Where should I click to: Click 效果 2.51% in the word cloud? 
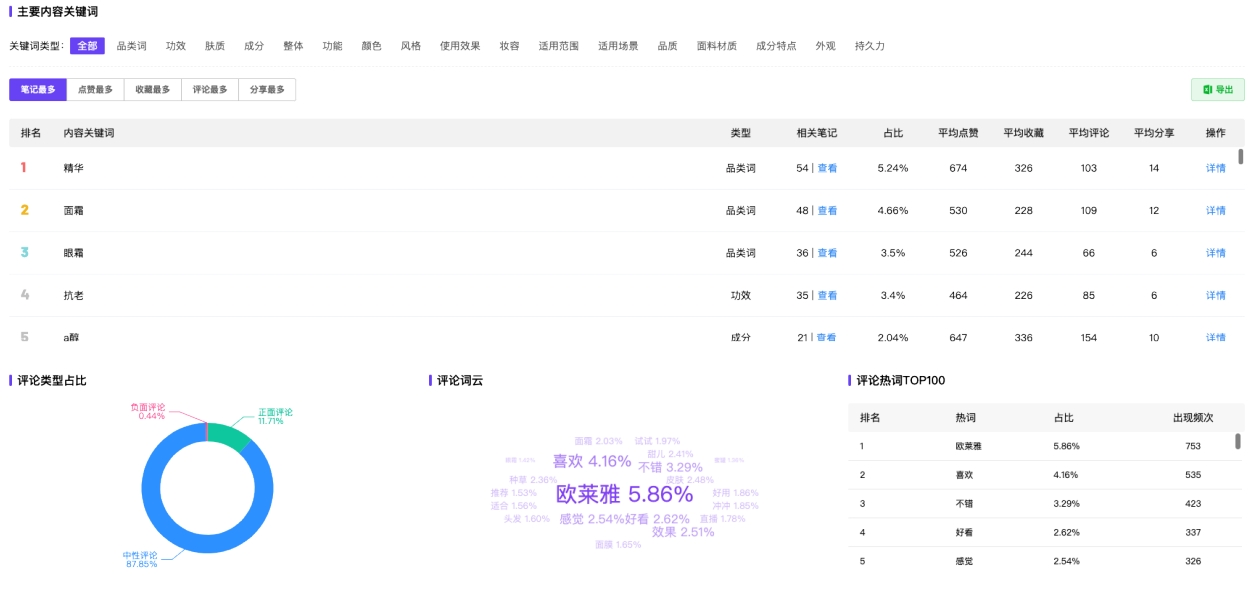pyautogui.click(x=683, y=532)
